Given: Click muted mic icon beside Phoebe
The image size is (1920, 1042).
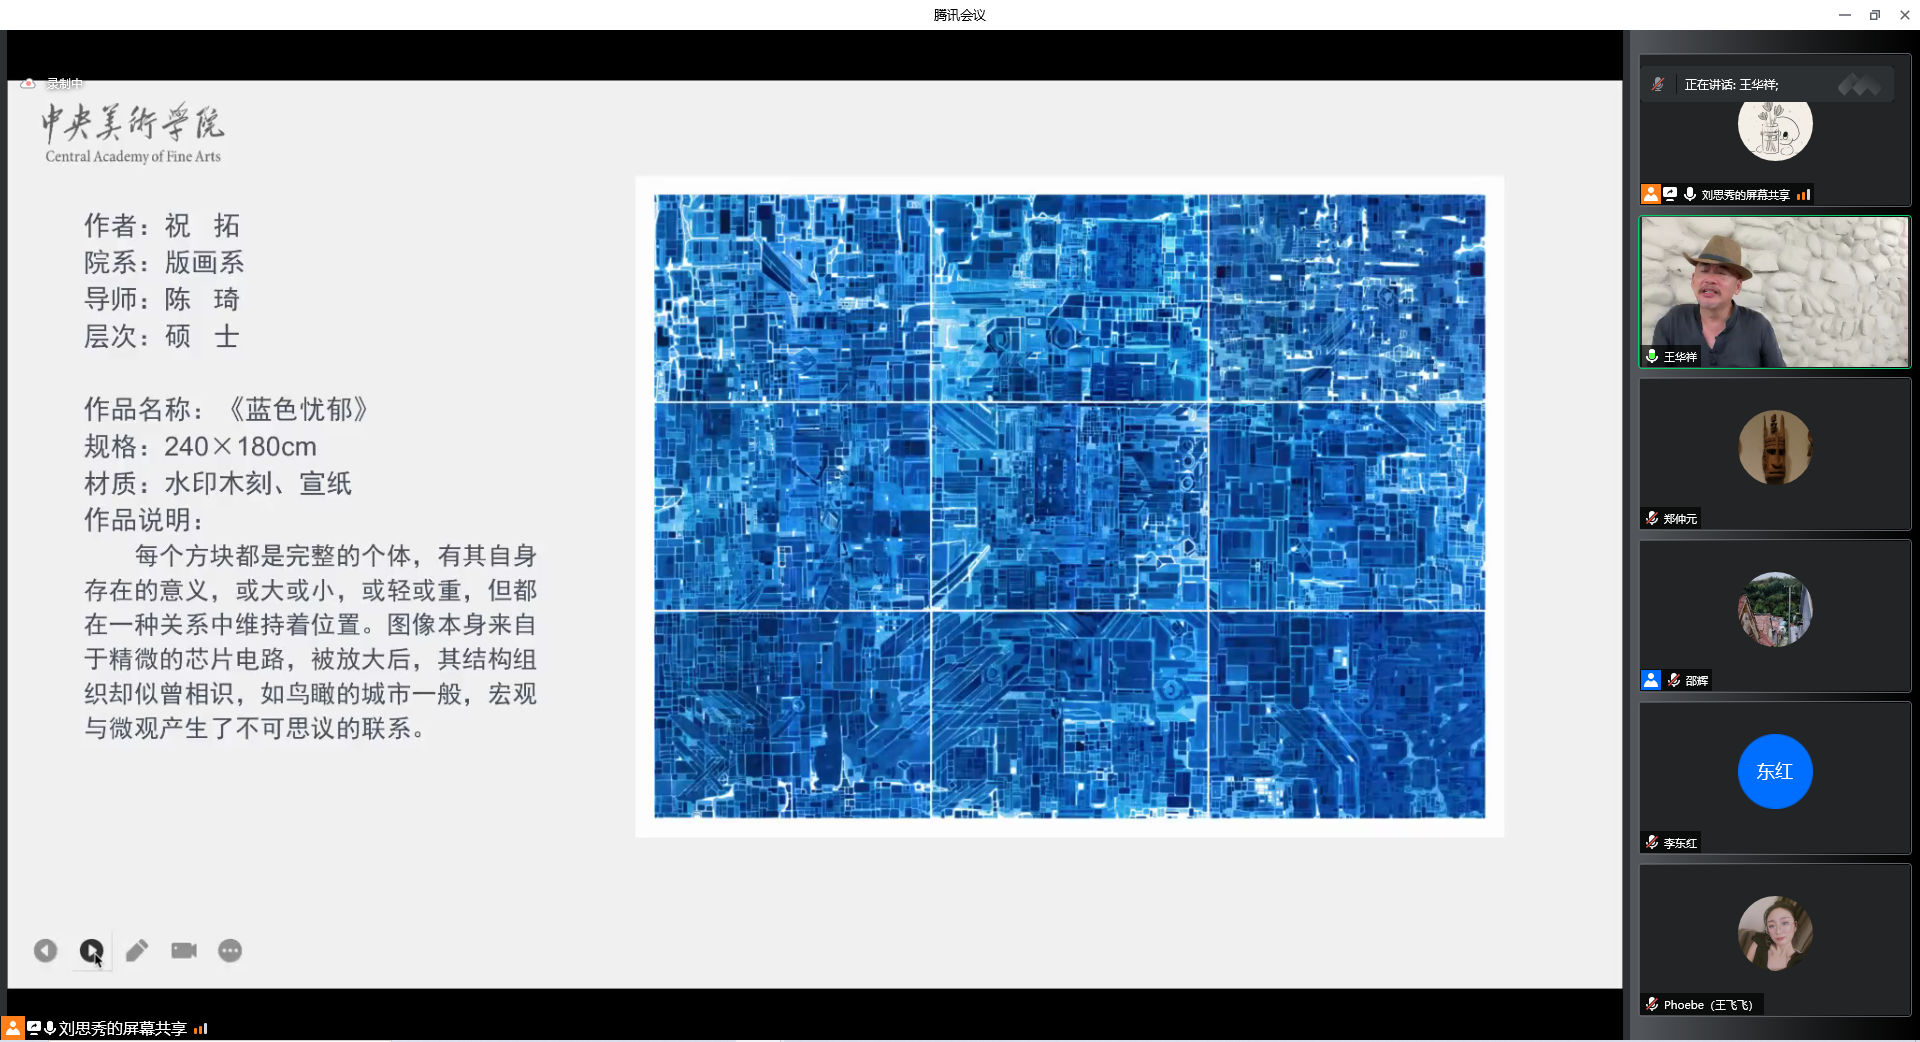Looking at the screenshot, I should click(1652, 1004).
